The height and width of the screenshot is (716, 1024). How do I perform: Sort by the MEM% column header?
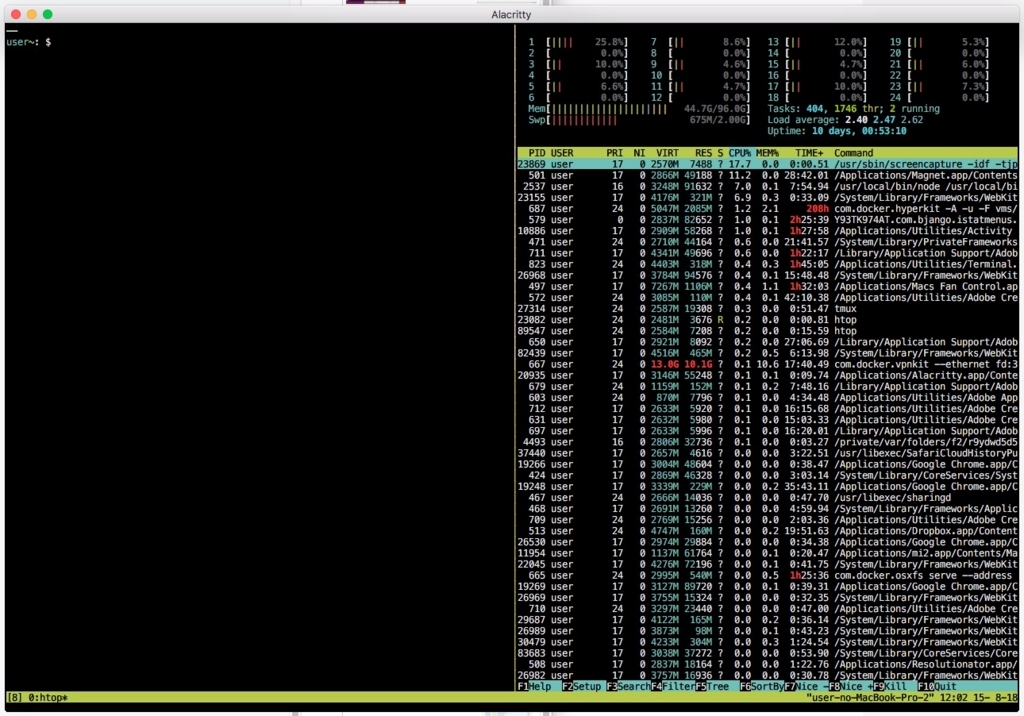767,153
